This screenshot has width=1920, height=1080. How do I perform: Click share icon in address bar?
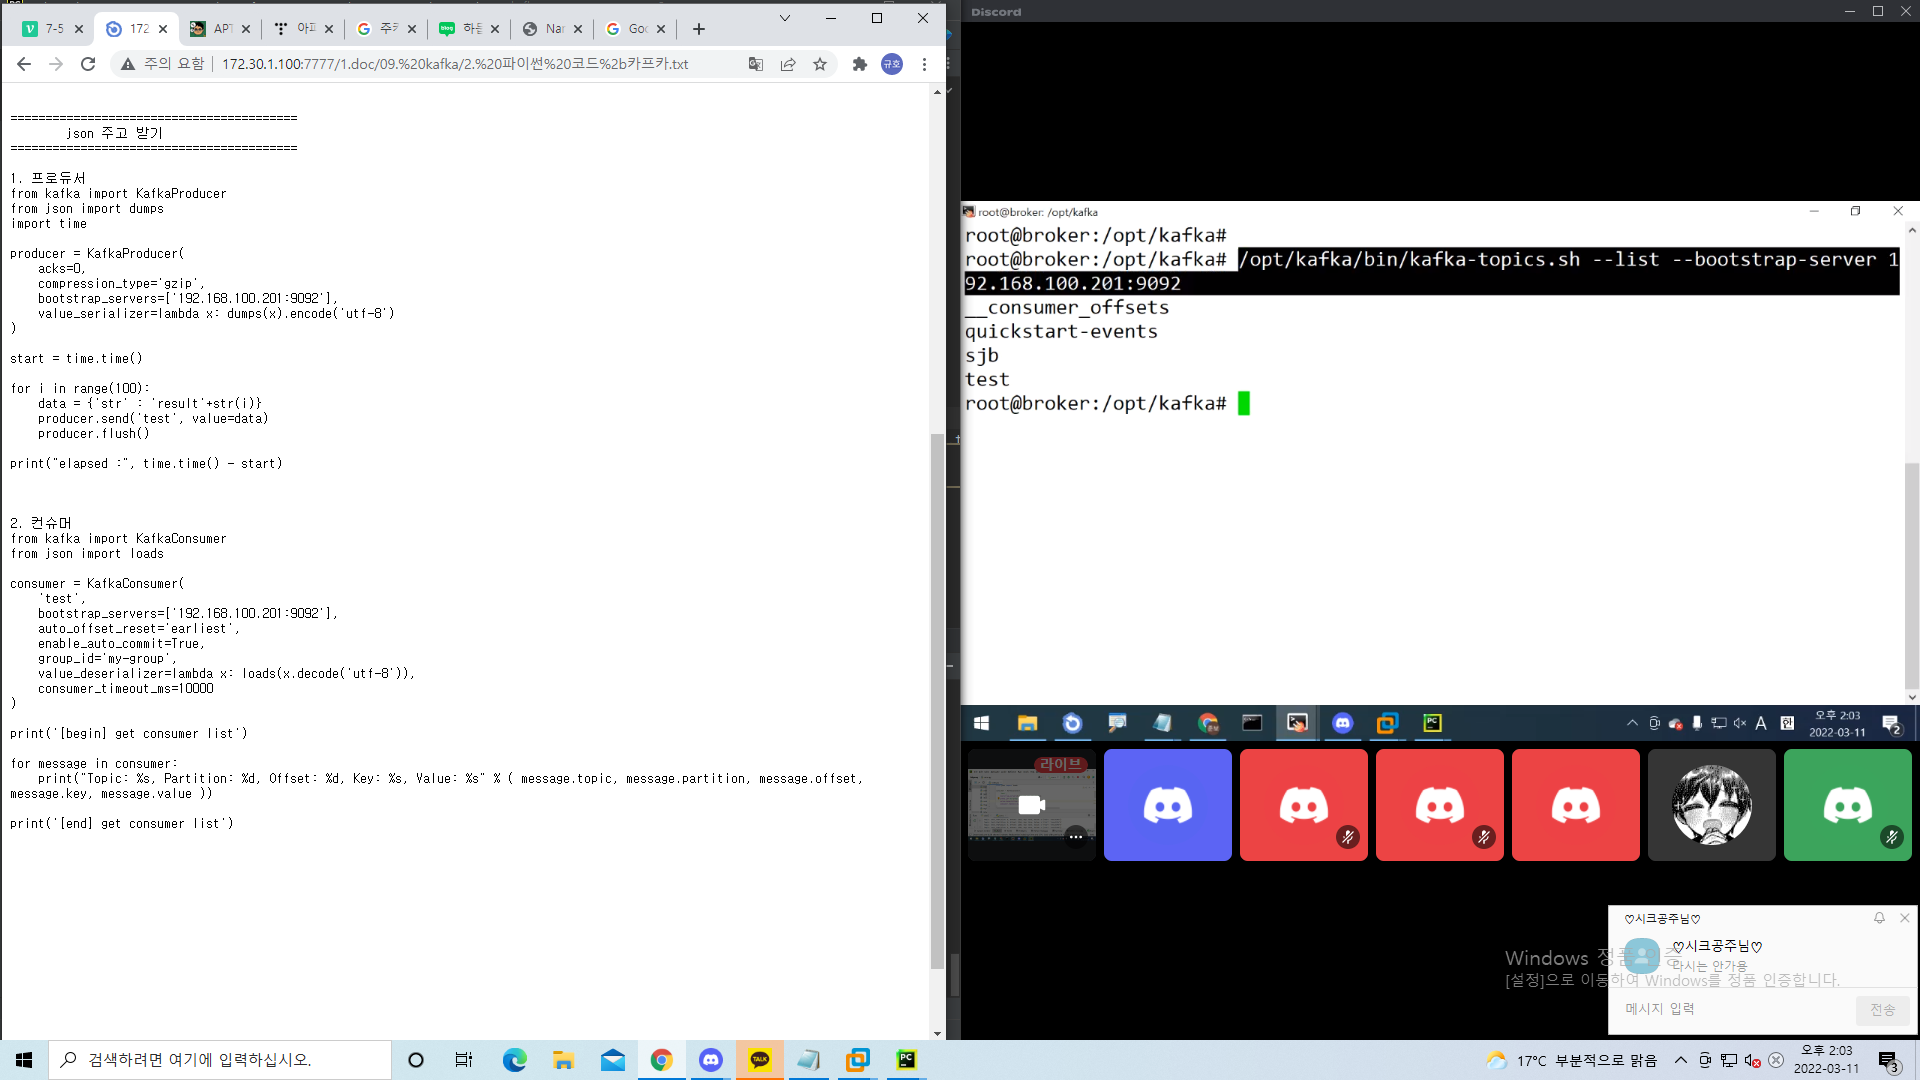(x=788, y=64)
